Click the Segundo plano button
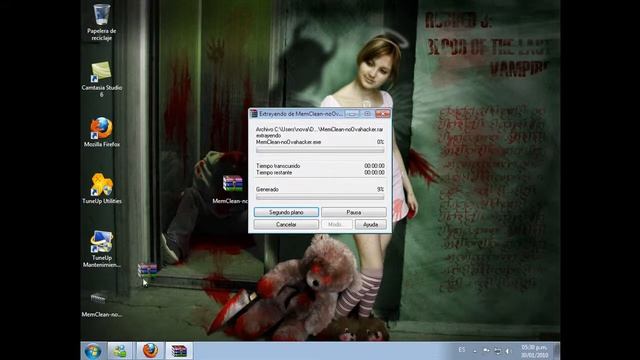 pyautogui.click(x=286, y=212)
